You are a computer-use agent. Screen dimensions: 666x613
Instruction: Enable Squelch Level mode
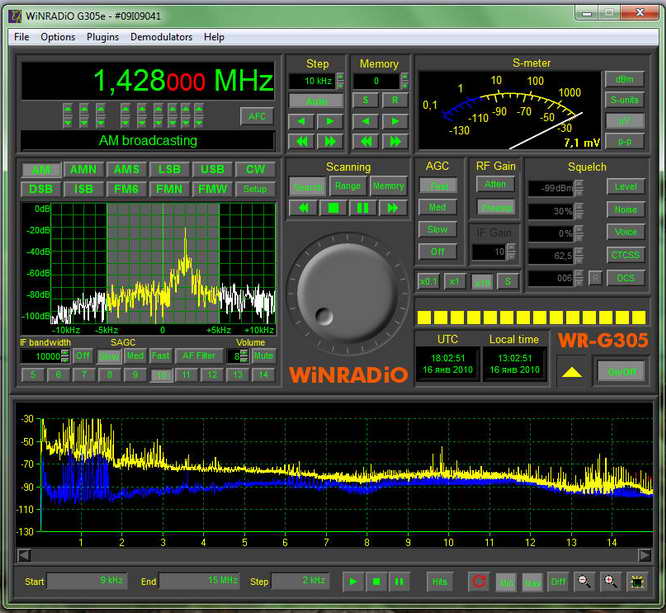(x=626, y=187)
